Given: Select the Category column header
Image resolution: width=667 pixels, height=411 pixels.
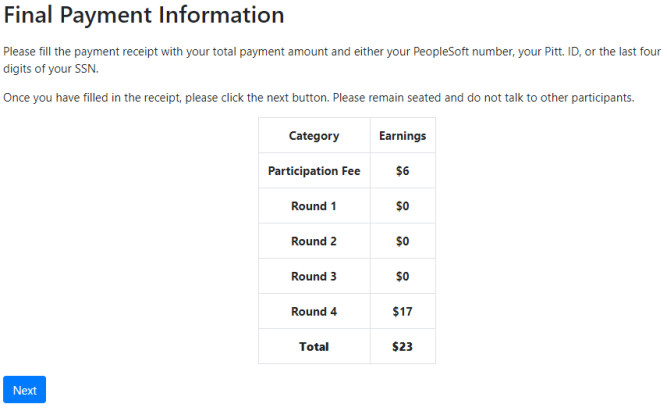Looking at the screenshot, I should coord(314,136).
